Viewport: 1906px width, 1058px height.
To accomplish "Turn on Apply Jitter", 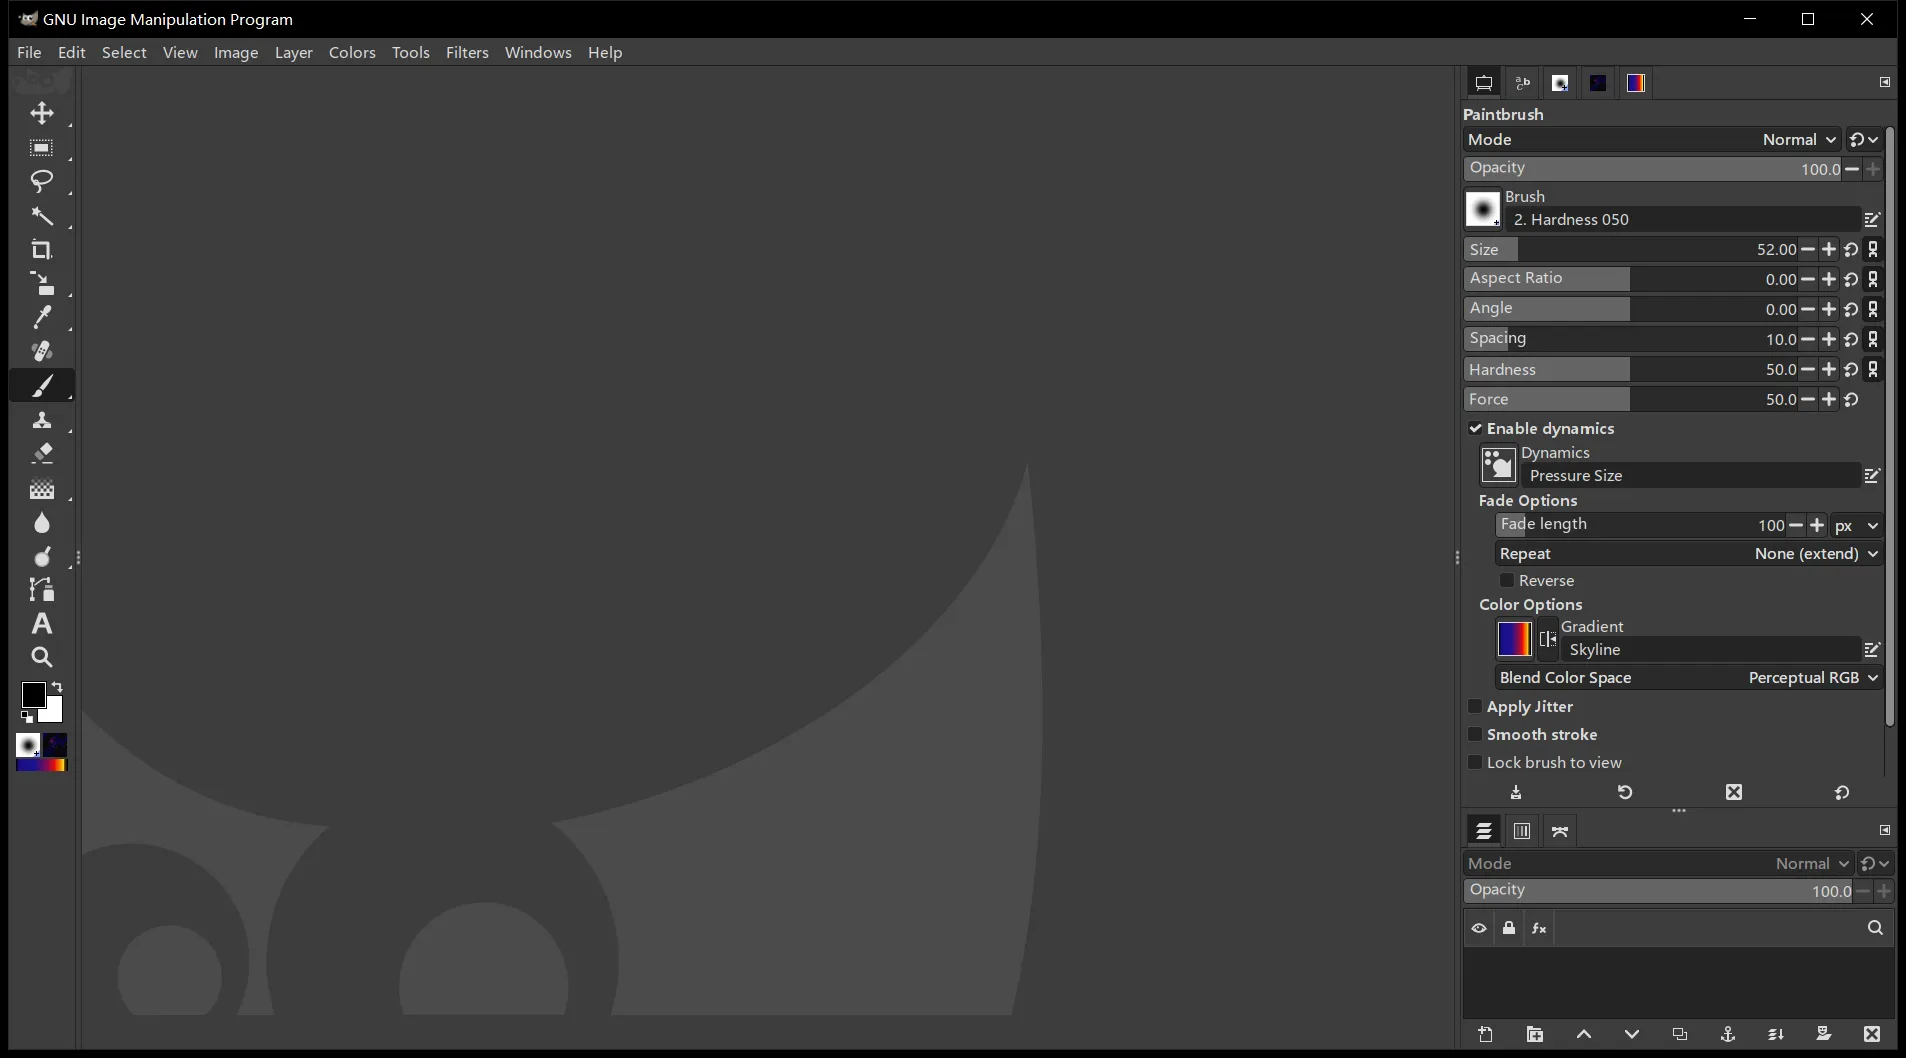I will click(x=1474, y=706).
